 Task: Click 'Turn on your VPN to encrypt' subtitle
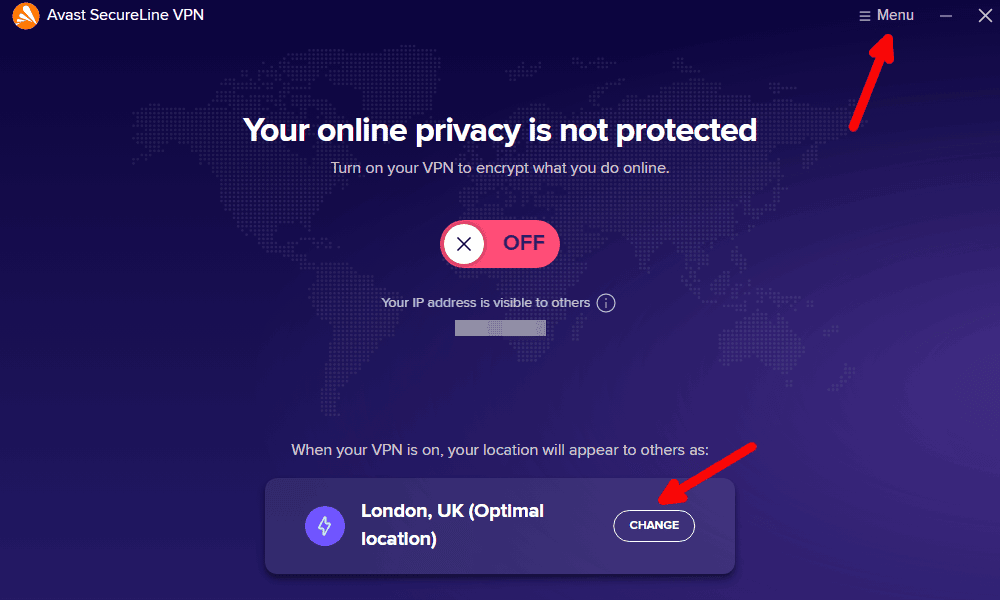[x=499, y=168]
